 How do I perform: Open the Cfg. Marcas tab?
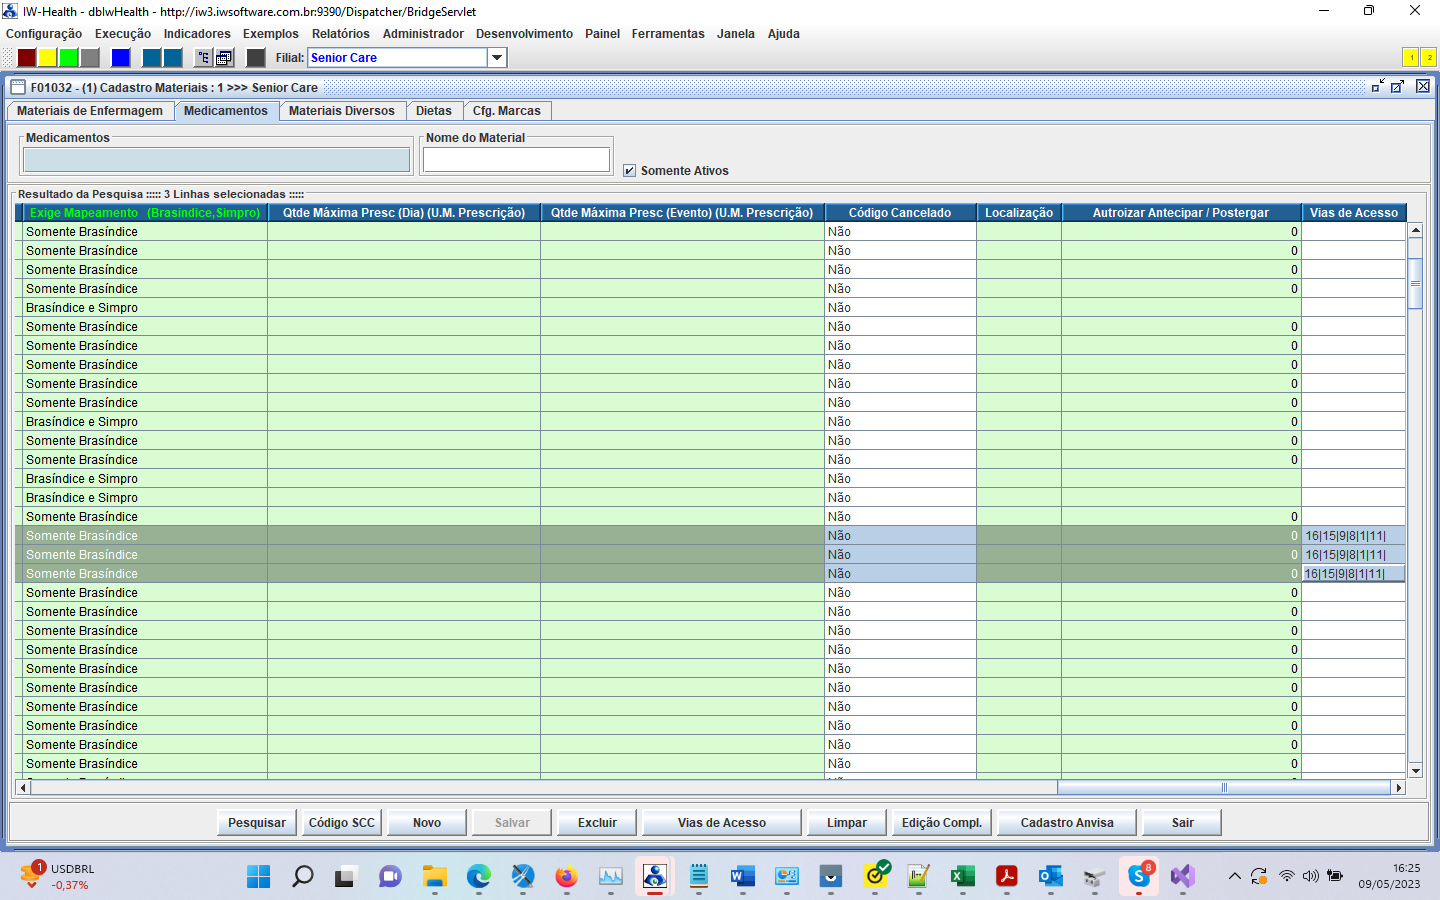507,111
